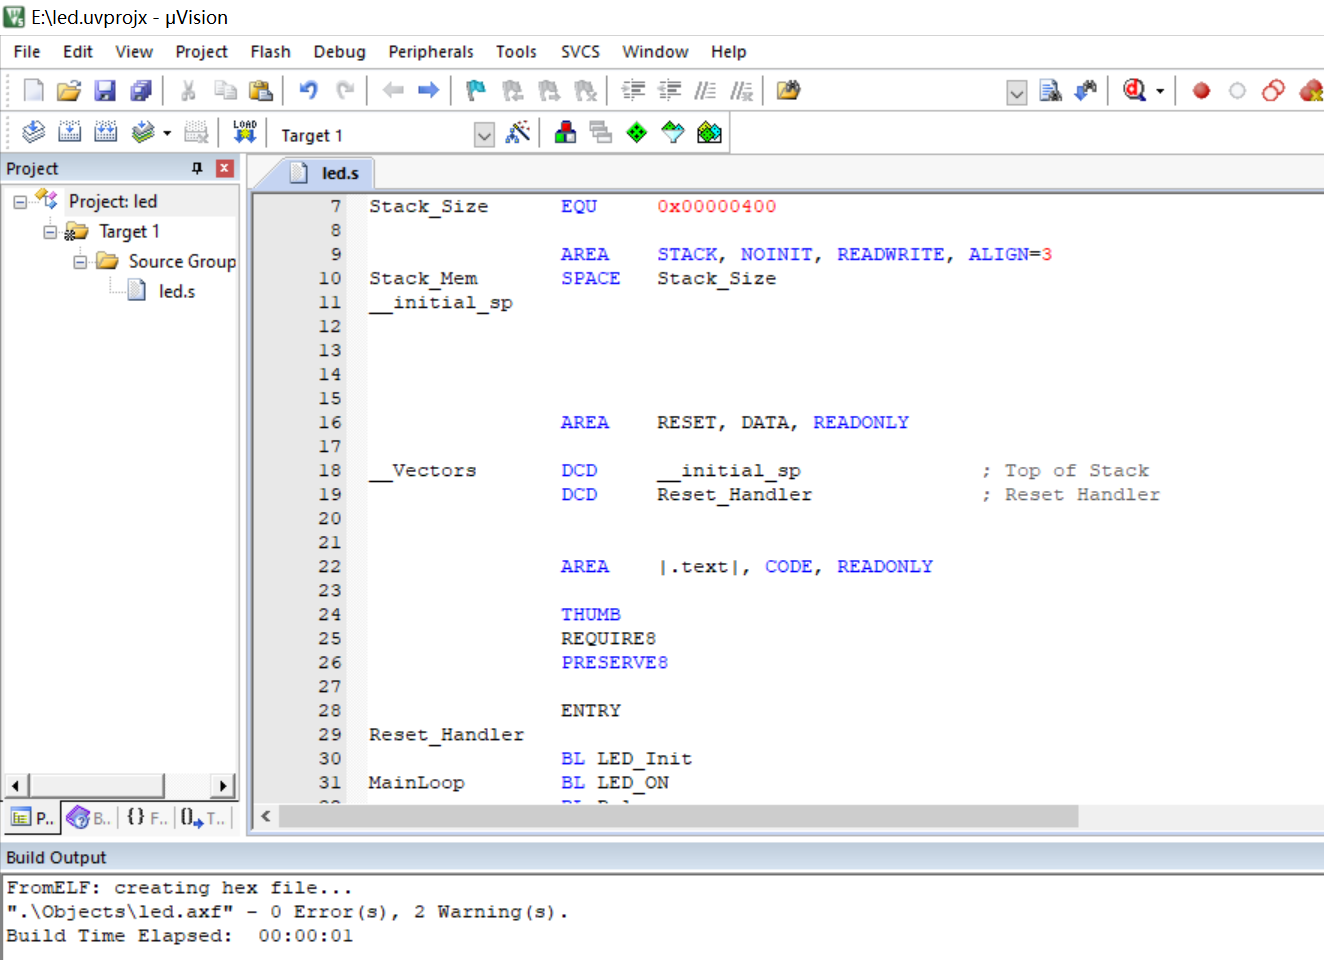
Task: Select the led.s file in project tree
Action: (x=176, y=291)
